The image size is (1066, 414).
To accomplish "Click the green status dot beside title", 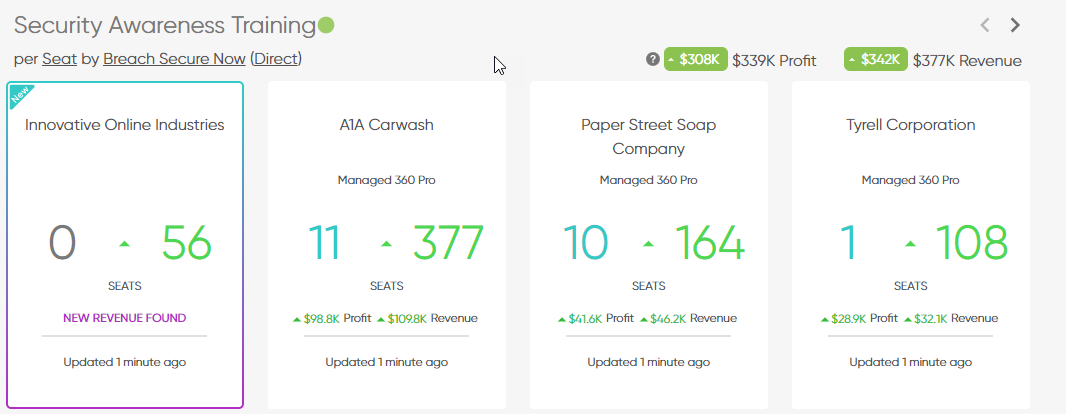I will coord(326,25).
